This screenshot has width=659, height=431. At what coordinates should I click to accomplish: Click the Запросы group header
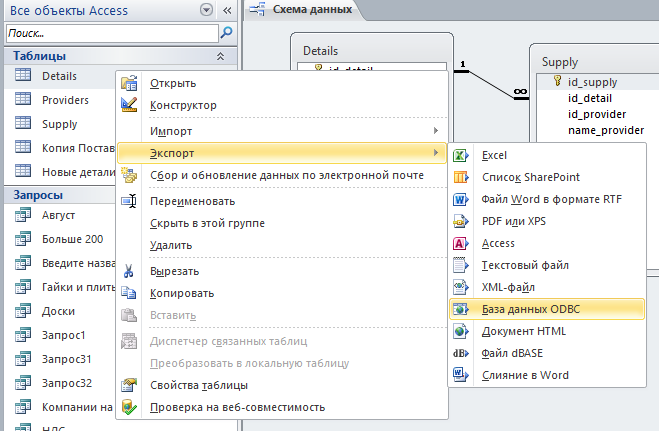click(60, 195)
